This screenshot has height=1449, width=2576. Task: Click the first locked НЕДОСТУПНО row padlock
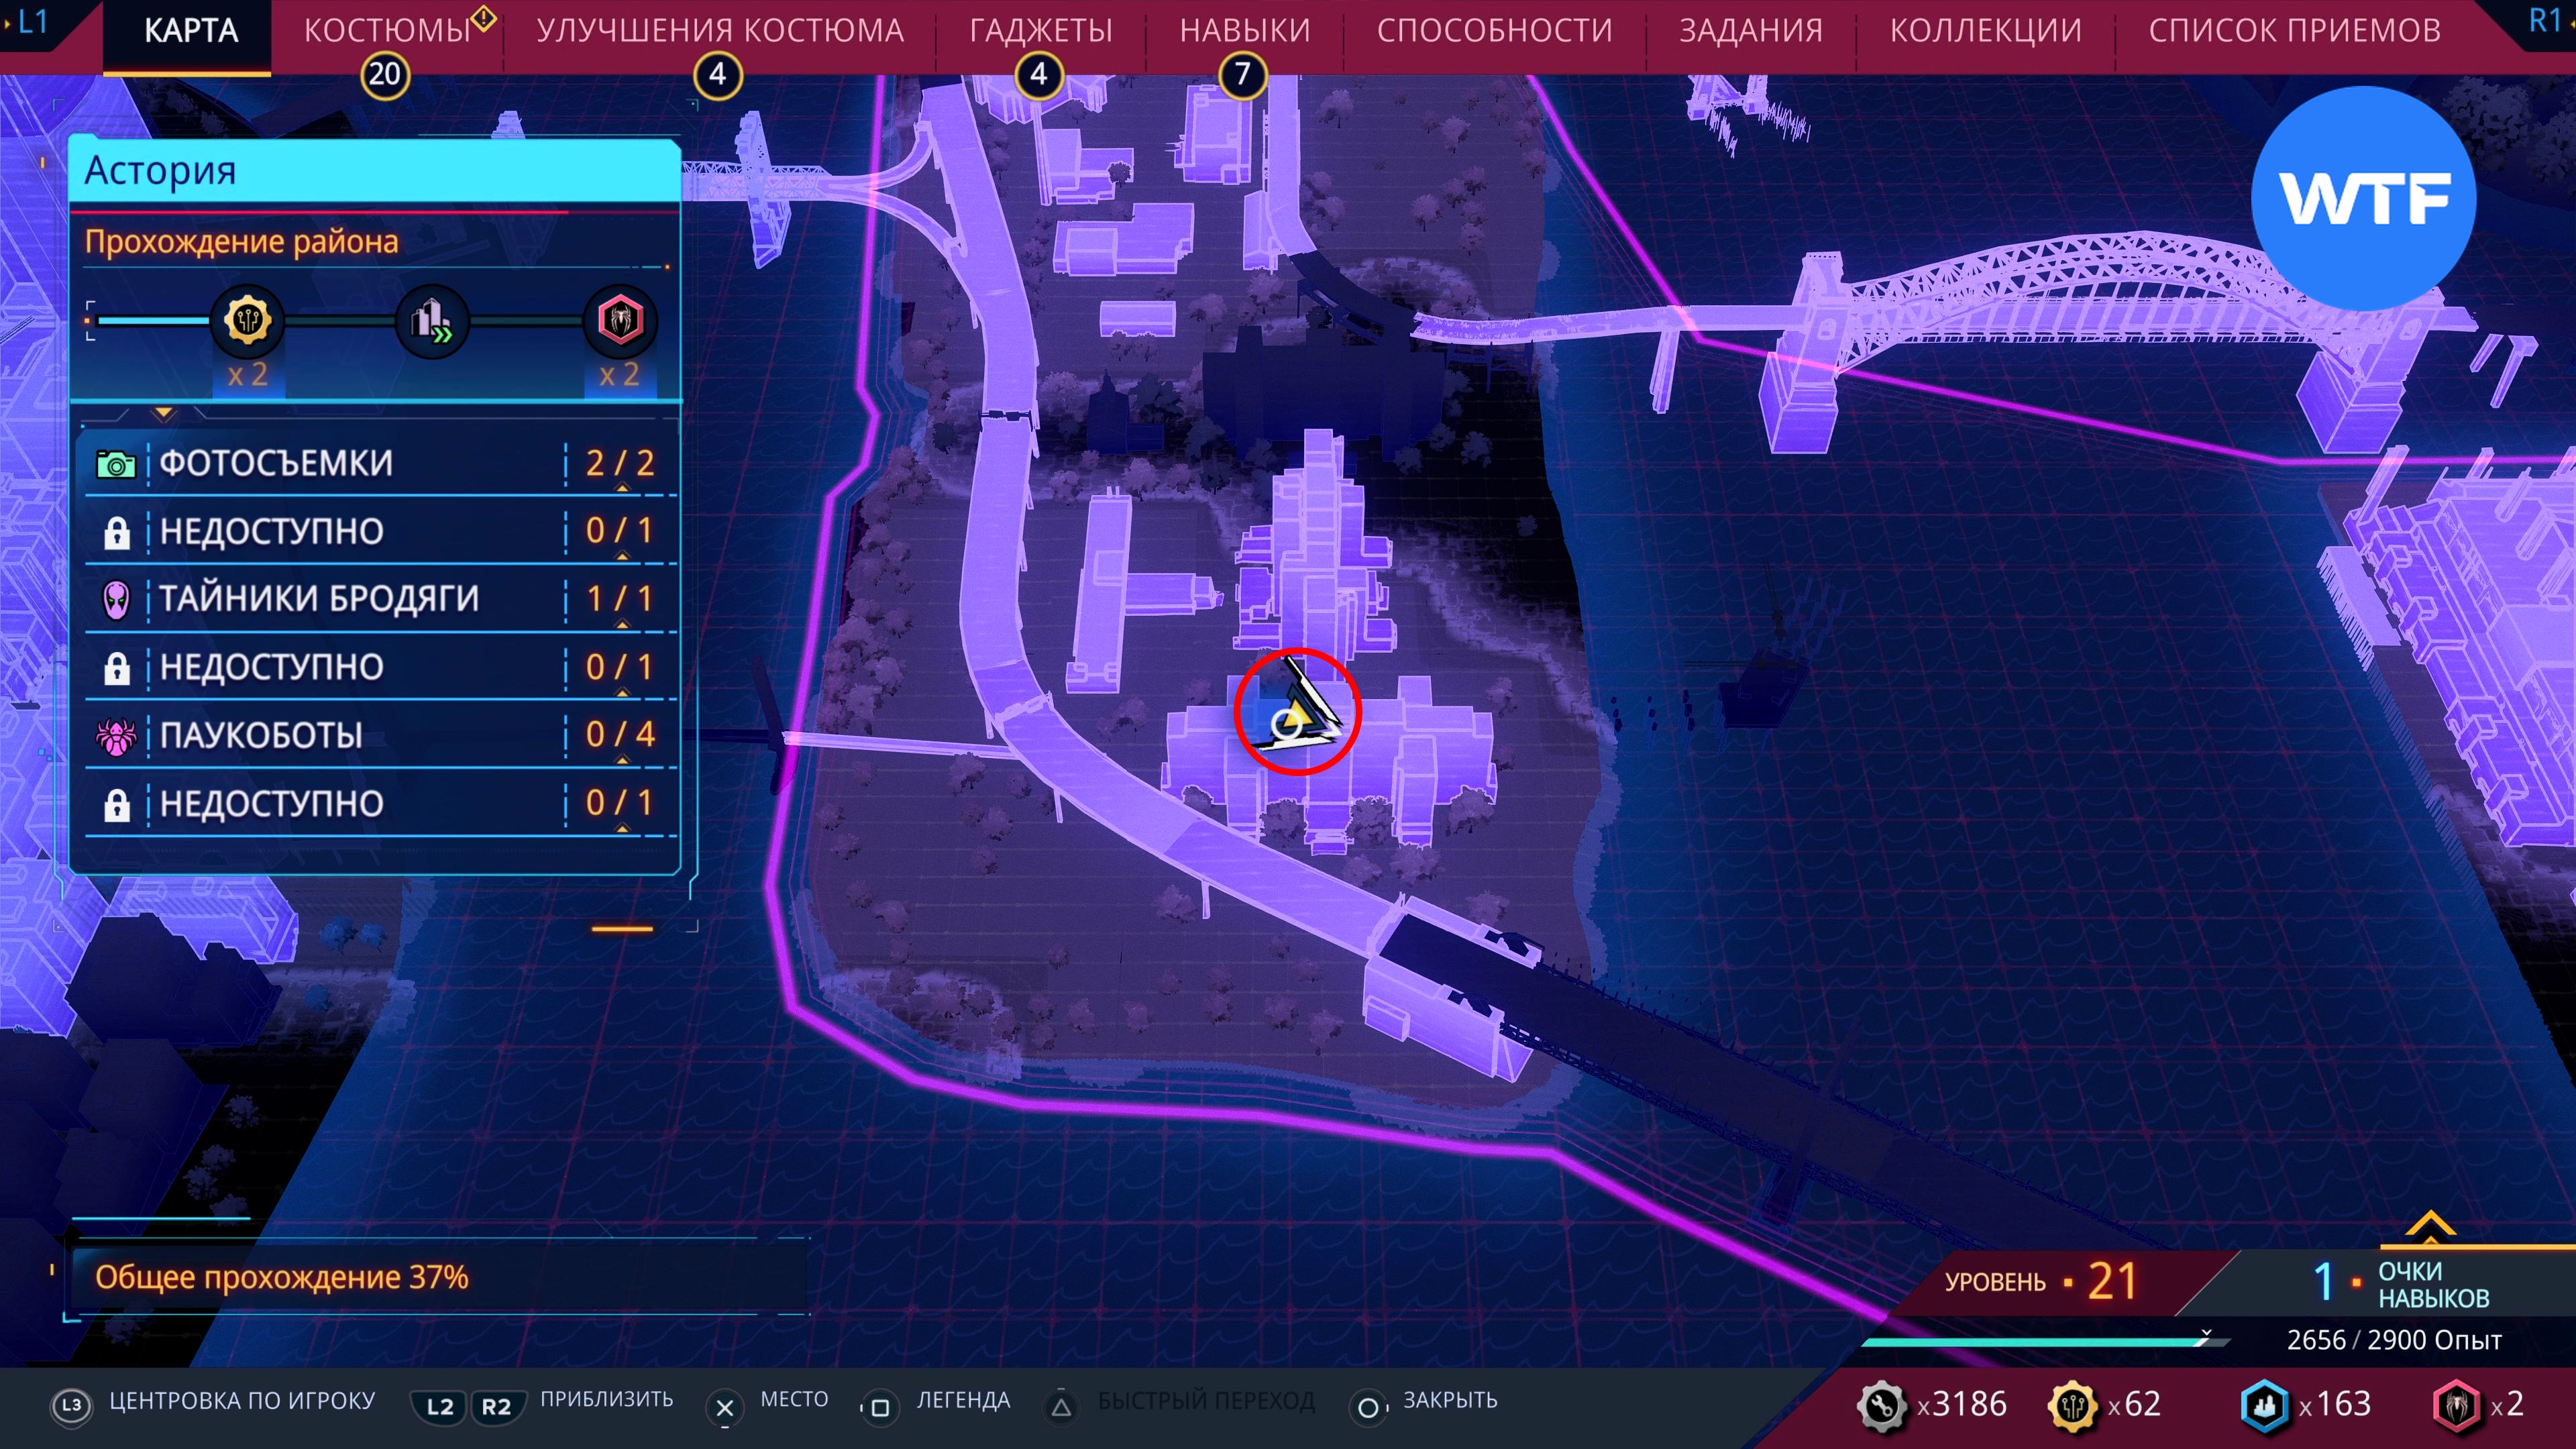click(116, 532)
